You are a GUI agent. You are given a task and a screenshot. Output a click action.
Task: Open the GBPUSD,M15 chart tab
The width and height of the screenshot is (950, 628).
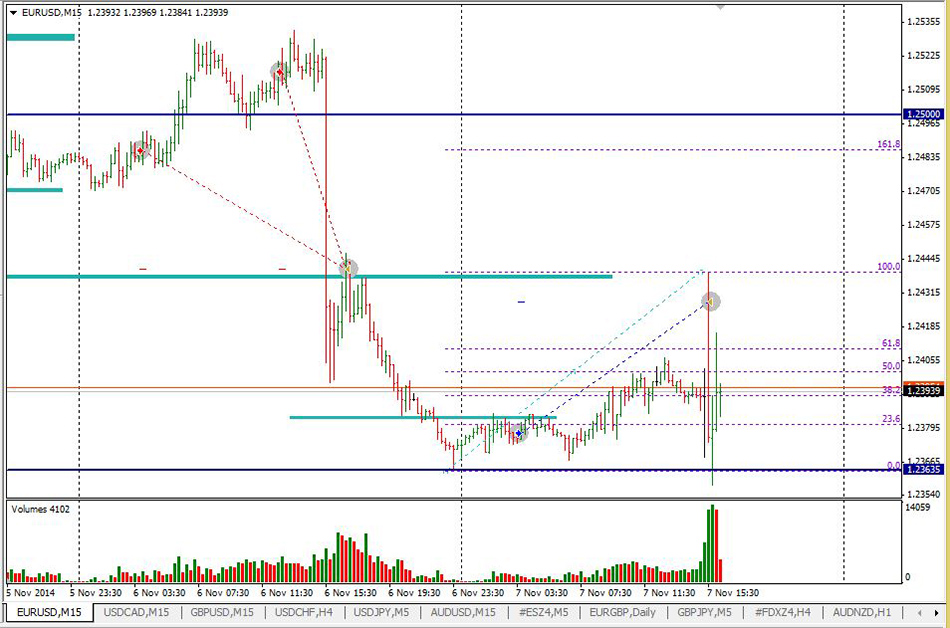pos(223,612)
